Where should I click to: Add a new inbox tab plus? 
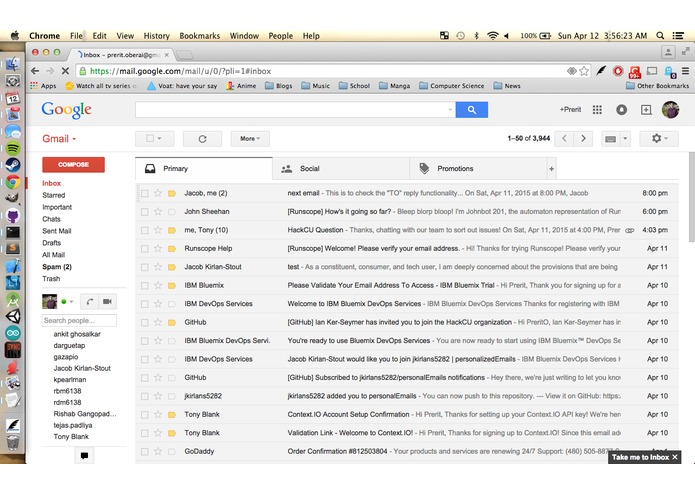pyautogui.click(x=551, y=169)
